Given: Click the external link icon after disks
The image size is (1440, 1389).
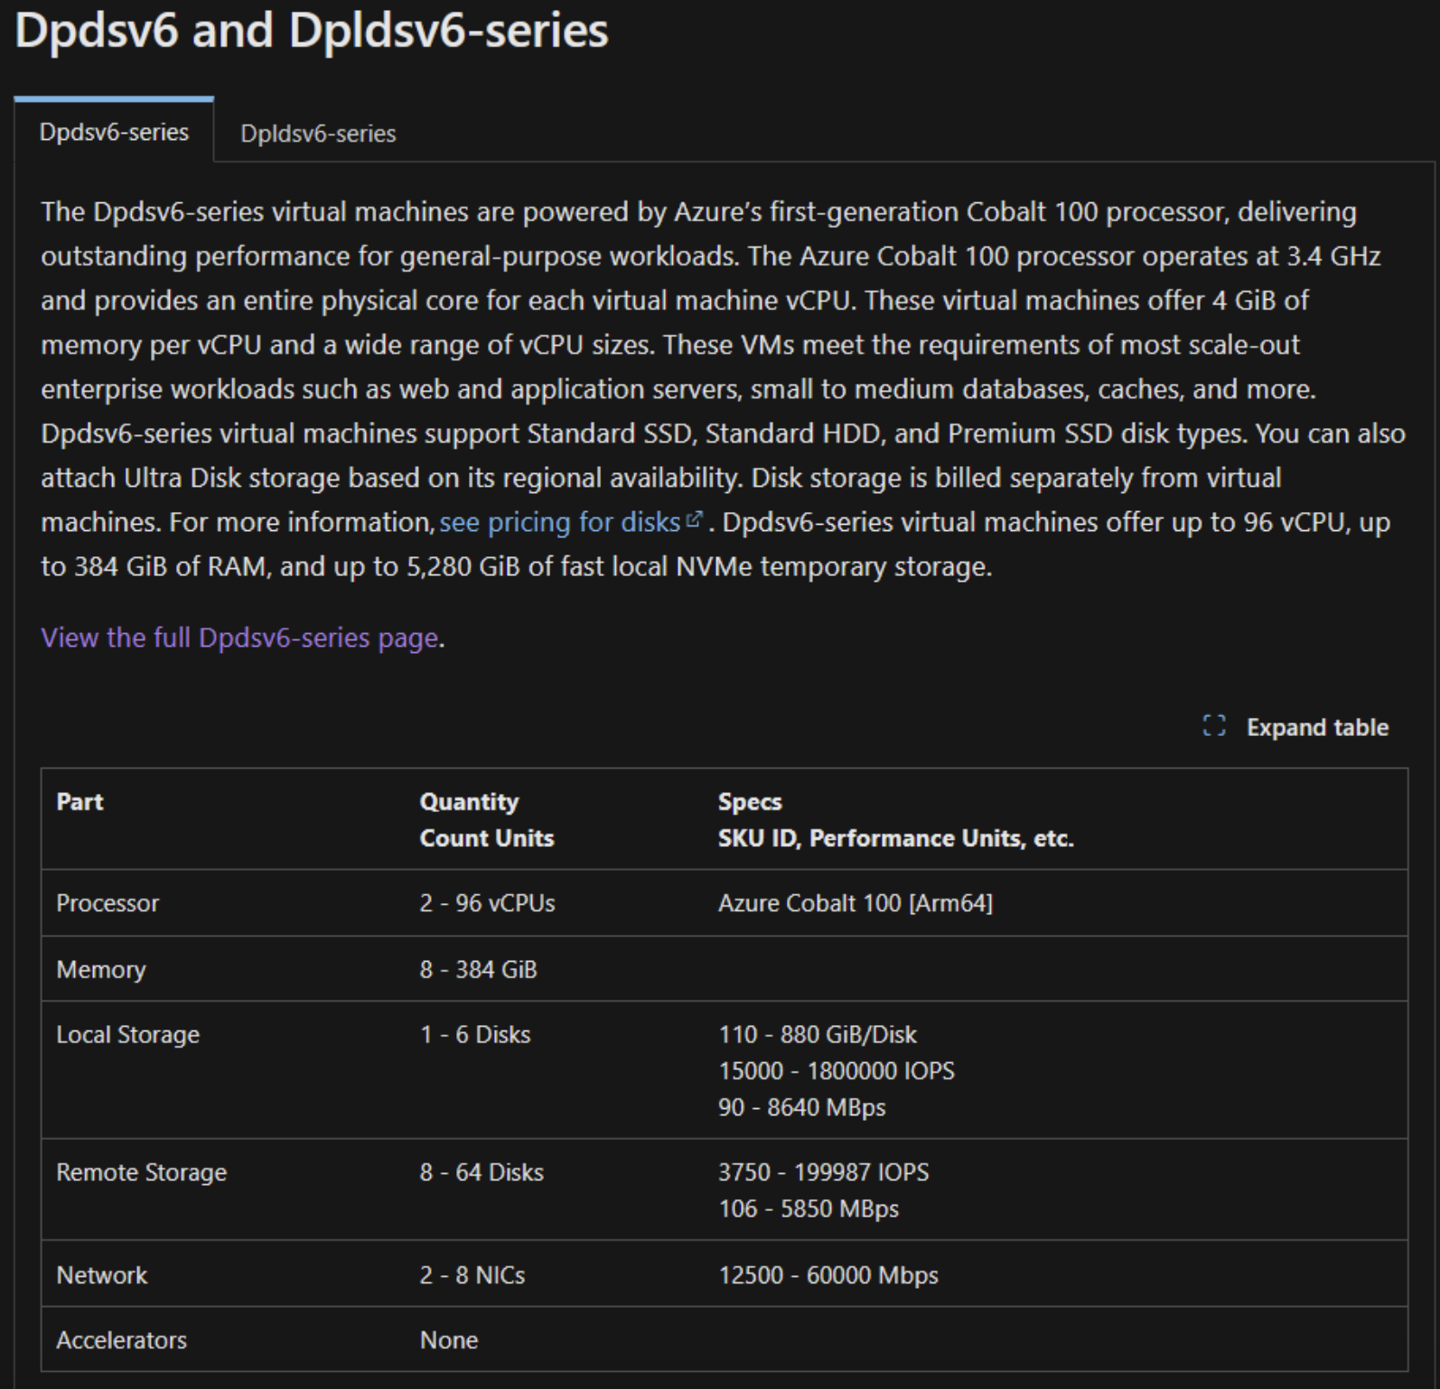Looking at the screenshot, I should (694, 520).
